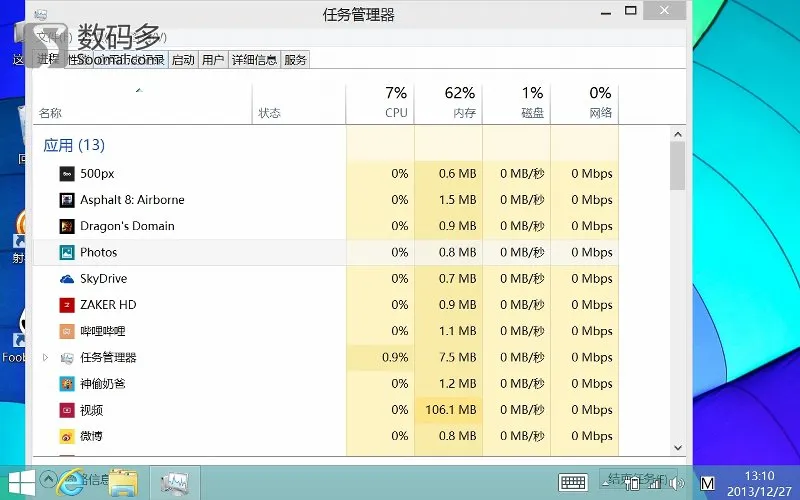Click the 7.5 MB memory value

(x=457, y=357)
